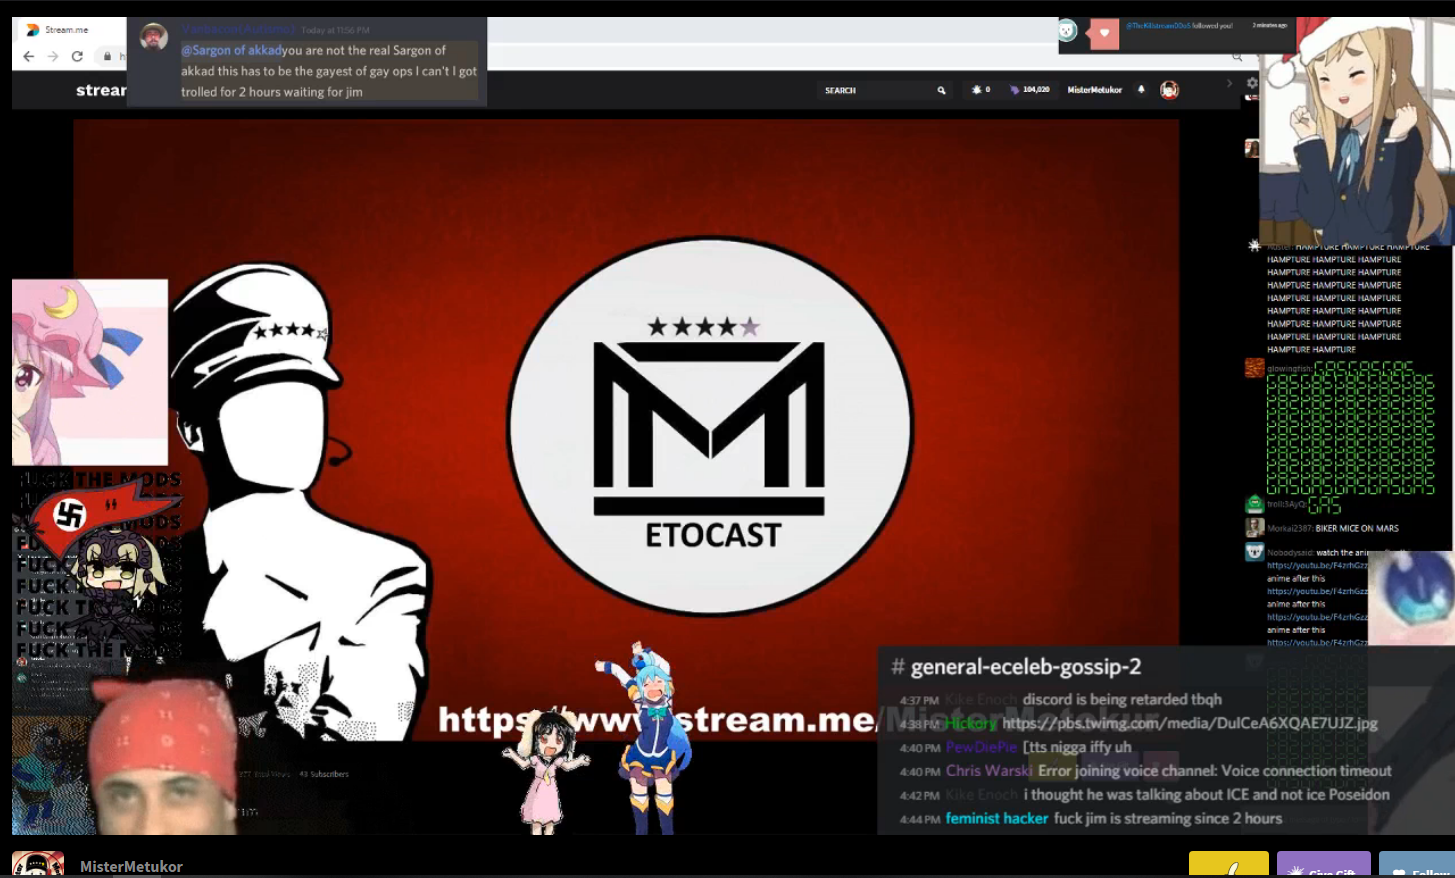This screenshot has height=878, width=1455.
Task: Open the topmost youtu.be link in chat
Action: click(1317, 566)
